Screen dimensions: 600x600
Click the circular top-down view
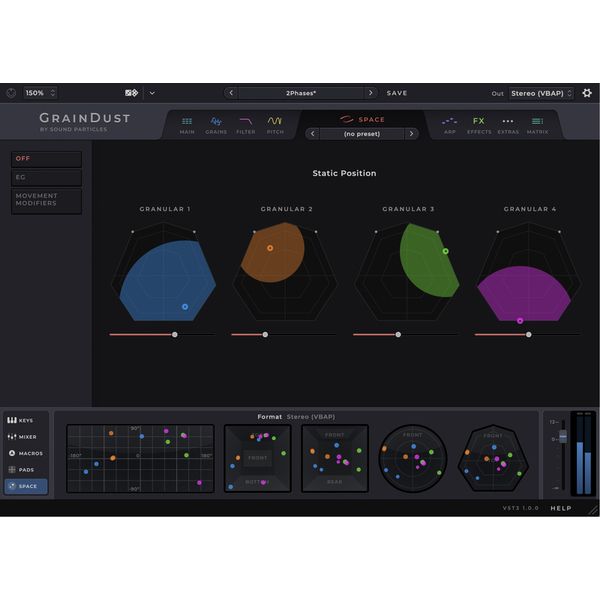click(x=412, y=458)
